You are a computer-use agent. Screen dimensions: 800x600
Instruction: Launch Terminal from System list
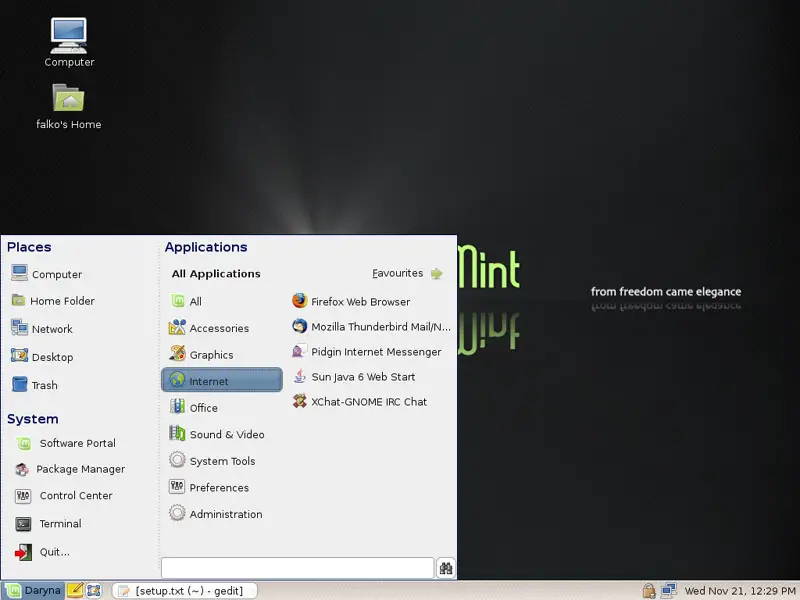pyautogui.click(x=48, y=523)
